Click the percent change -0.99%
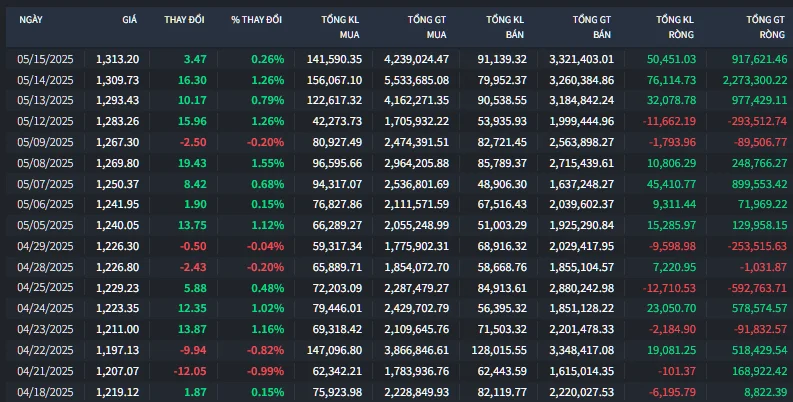The image size is (793, 402). click(x=266, y=371)
